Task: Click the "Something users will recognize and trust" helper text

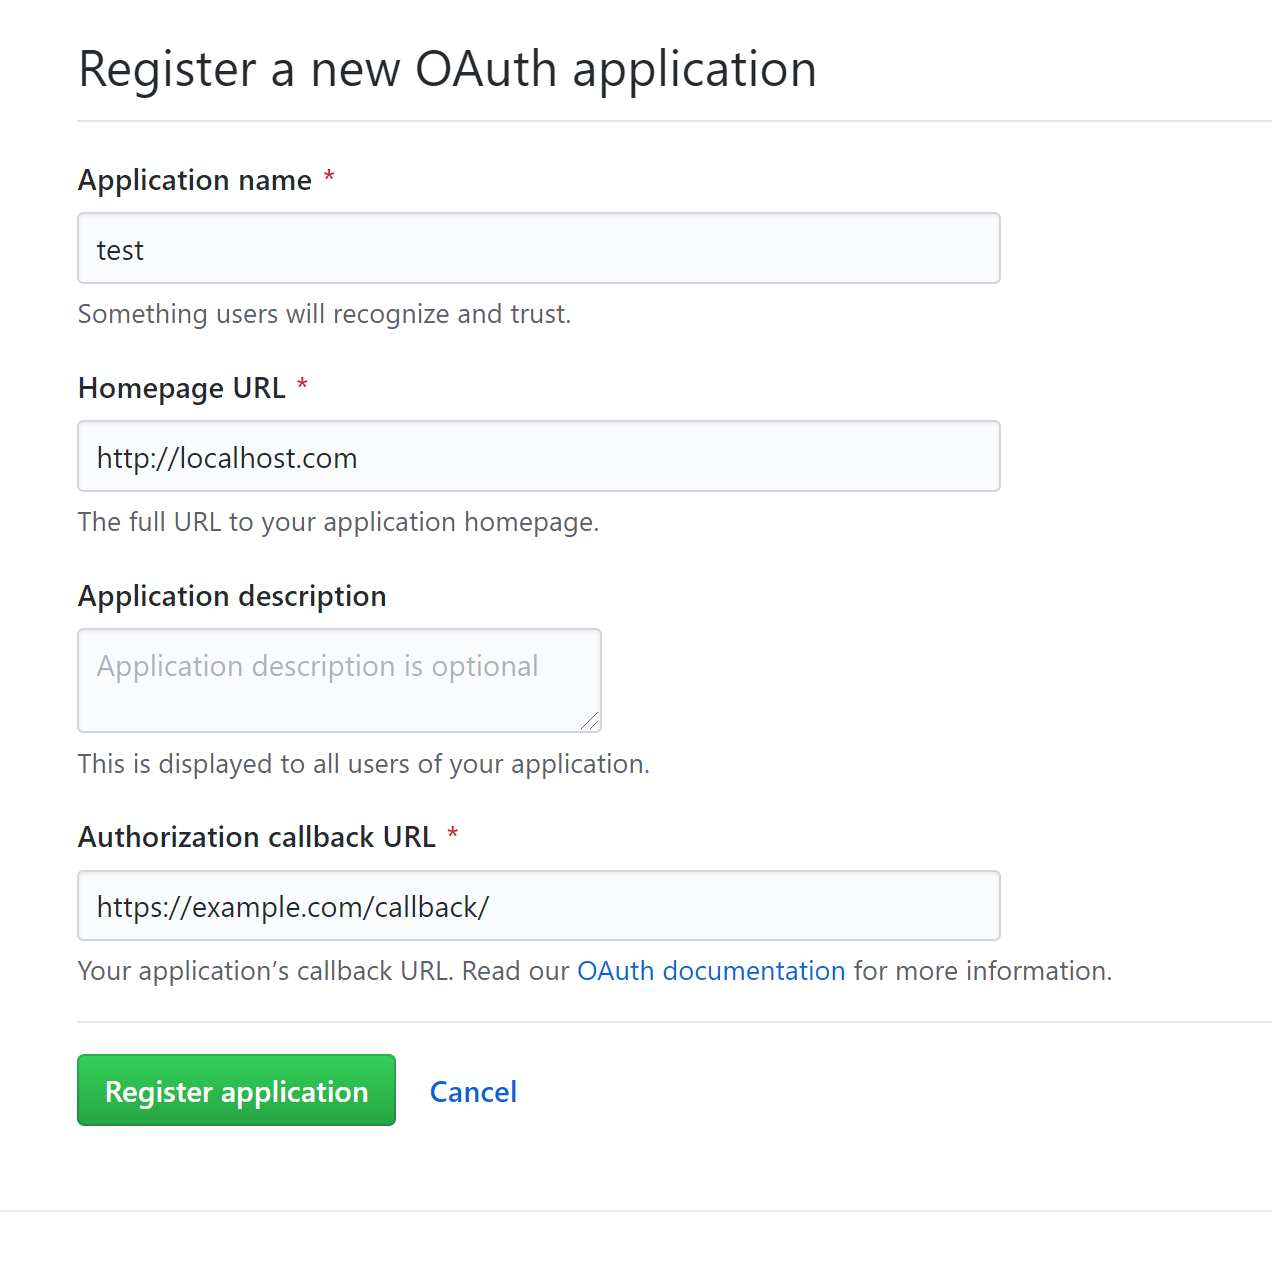Action: coord(324,314)
